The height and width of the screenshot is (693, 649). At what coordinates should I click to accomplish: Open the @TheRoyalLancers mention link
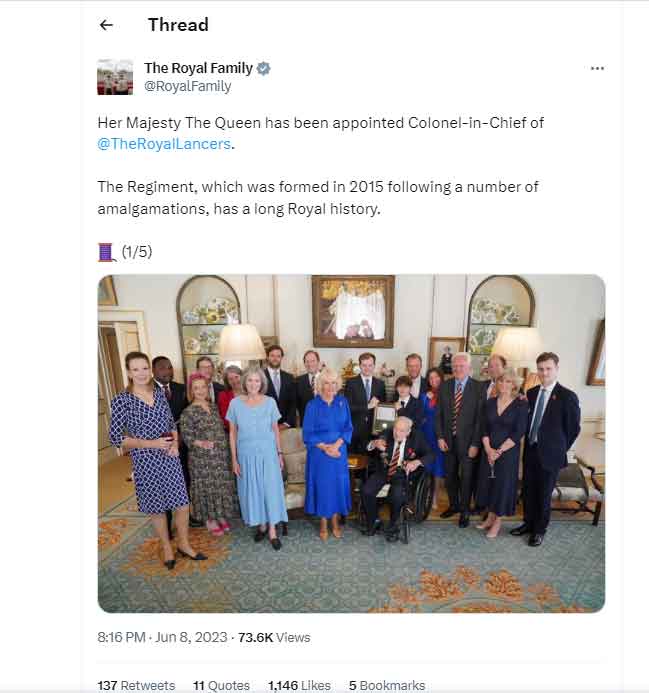click(164, 144)
